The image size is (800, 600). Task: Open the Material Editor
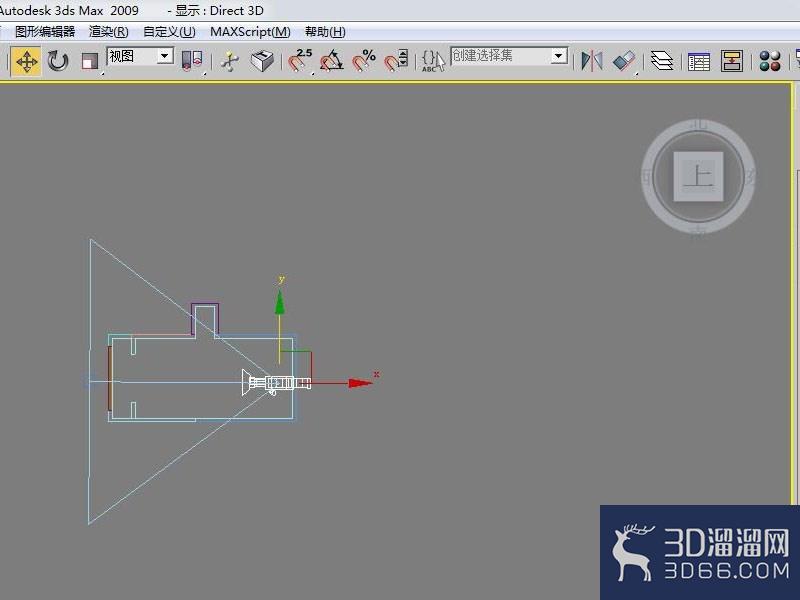769,61
